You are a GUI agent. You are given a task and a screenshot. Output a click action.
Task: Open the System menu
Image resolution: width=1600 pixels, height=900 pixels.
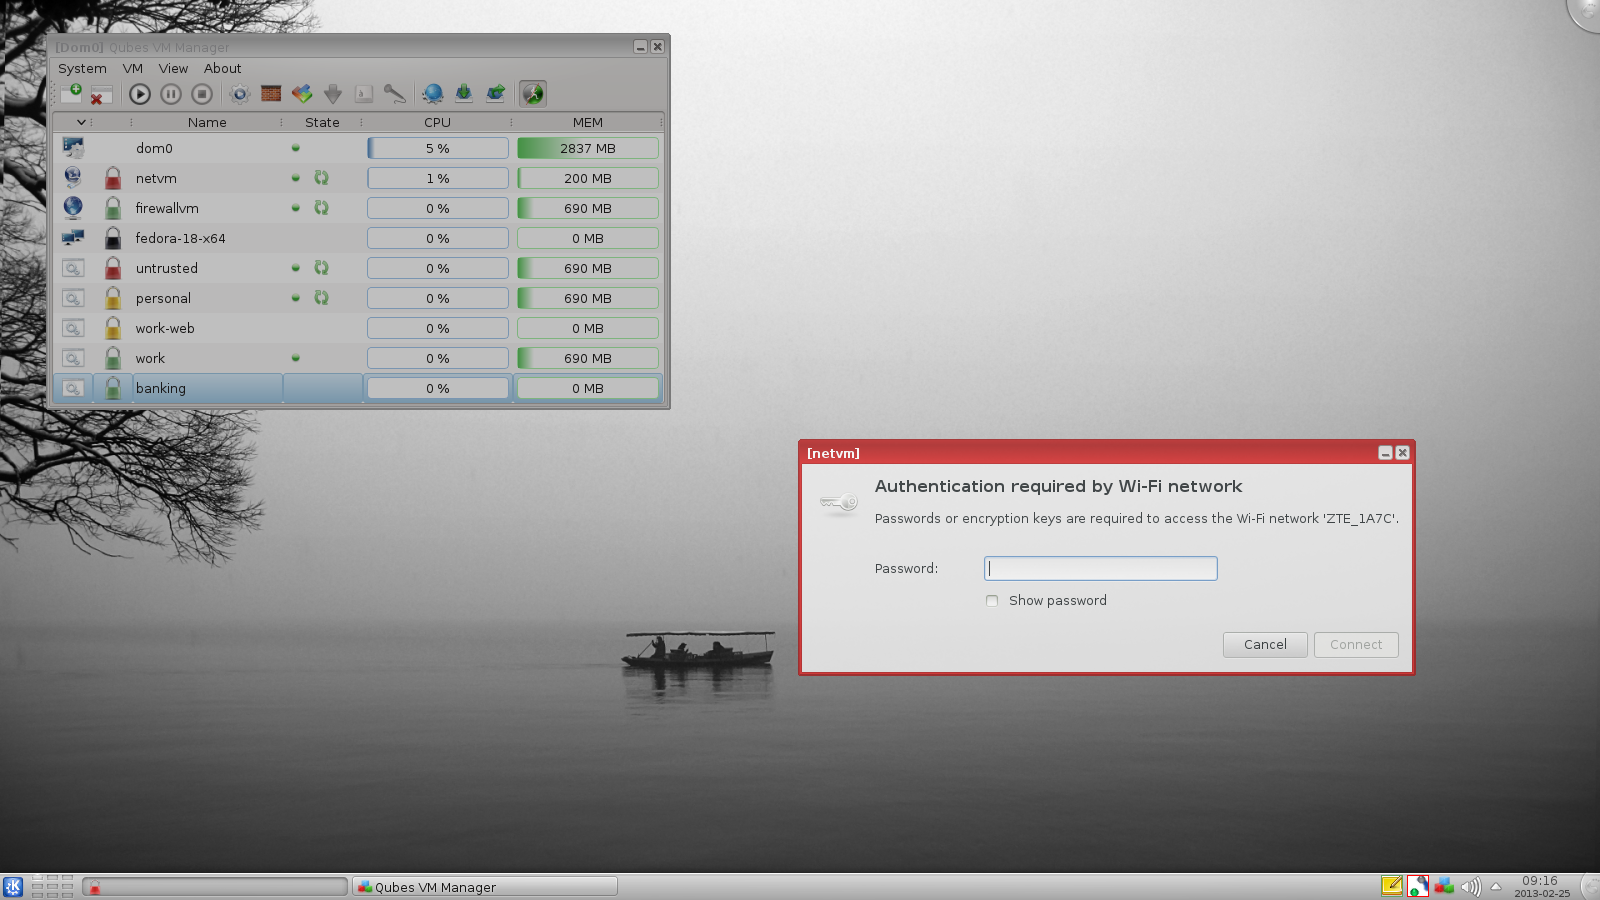click(x=82, y=69)
